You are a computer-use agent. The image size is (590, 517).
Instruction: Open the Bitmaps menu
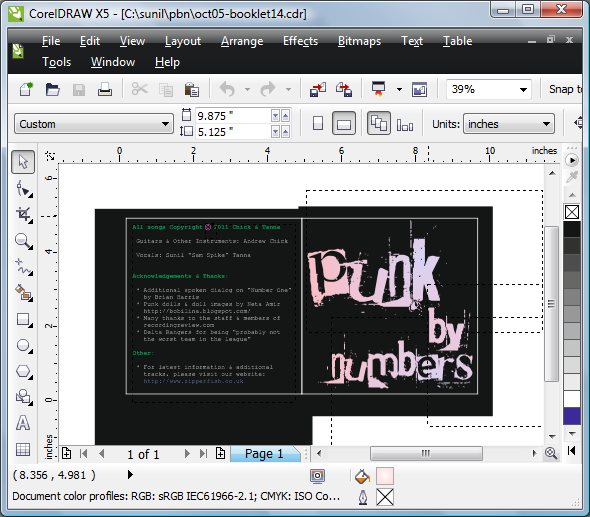tap(359, 41)
